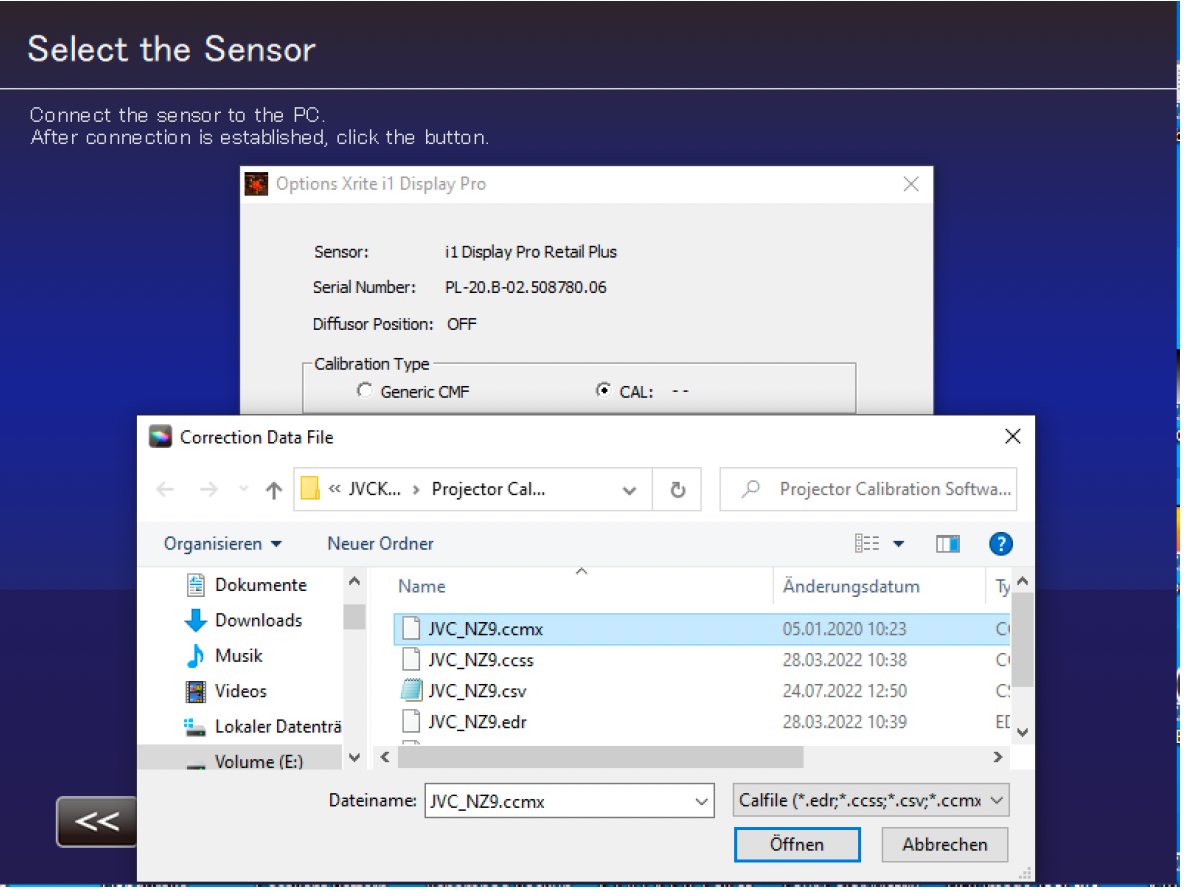The width and height of the screenshot is (1184, 892).
Task: Click the JVC_NZ9.edr file icon
Action: pos(411,721)
